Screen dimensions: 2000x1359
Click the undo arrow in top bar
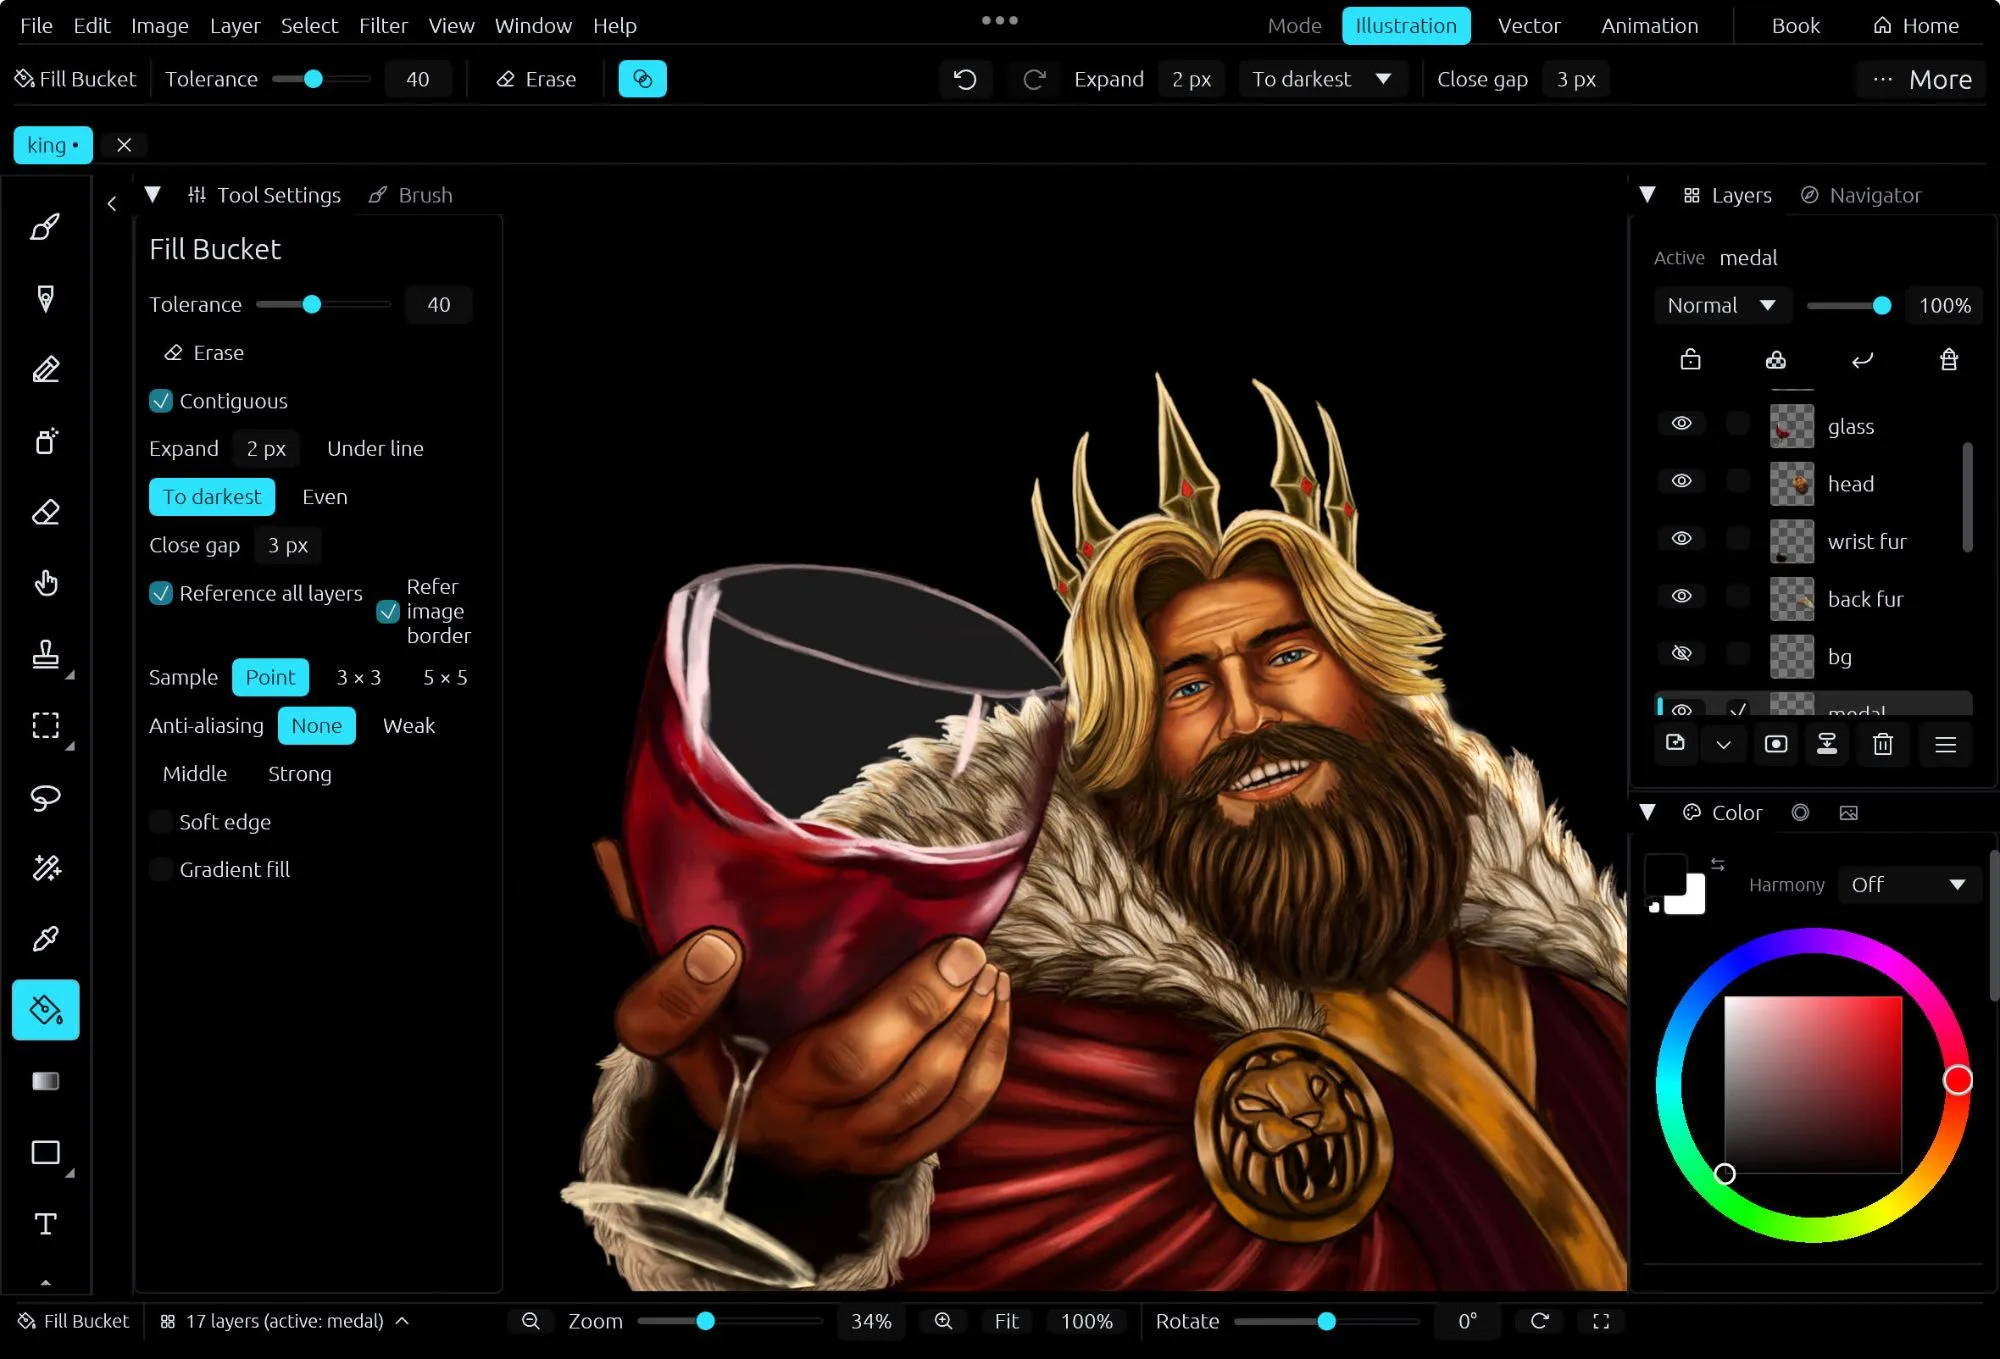[965, 79]
